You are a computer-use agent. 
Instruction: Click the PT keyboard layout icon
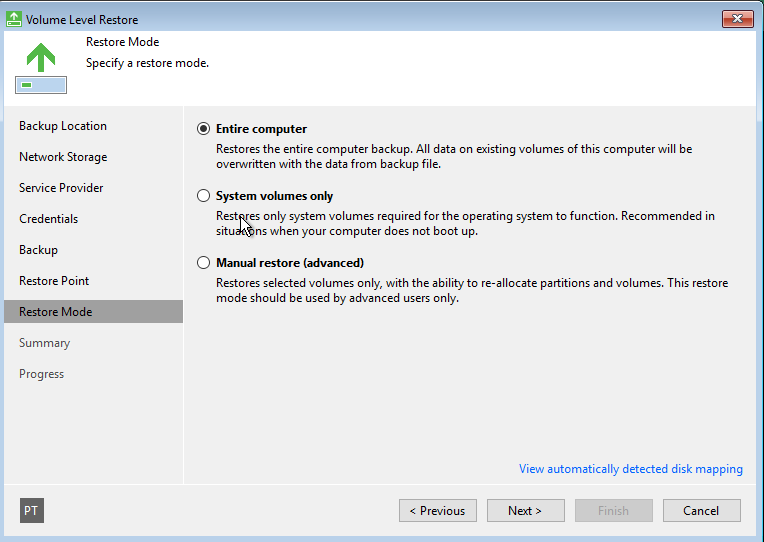tap(32, 510)
